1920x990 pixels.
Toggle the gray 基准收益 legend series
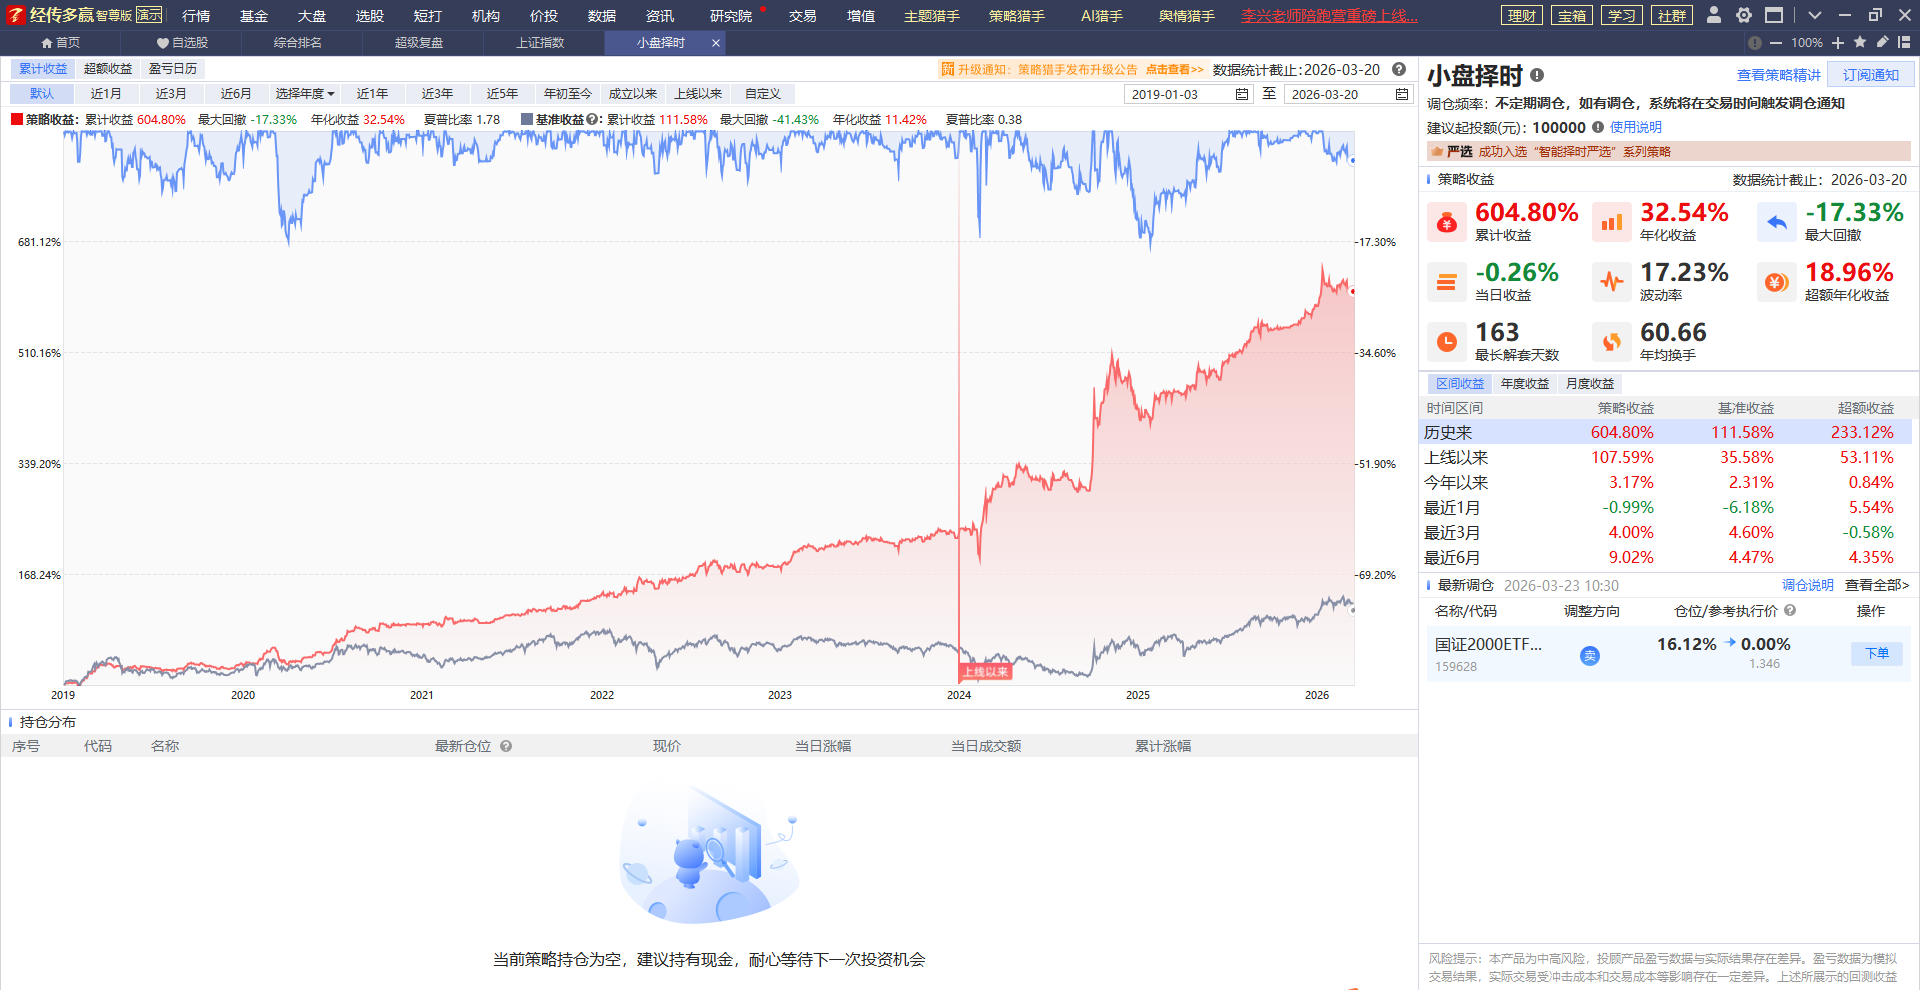527,119
